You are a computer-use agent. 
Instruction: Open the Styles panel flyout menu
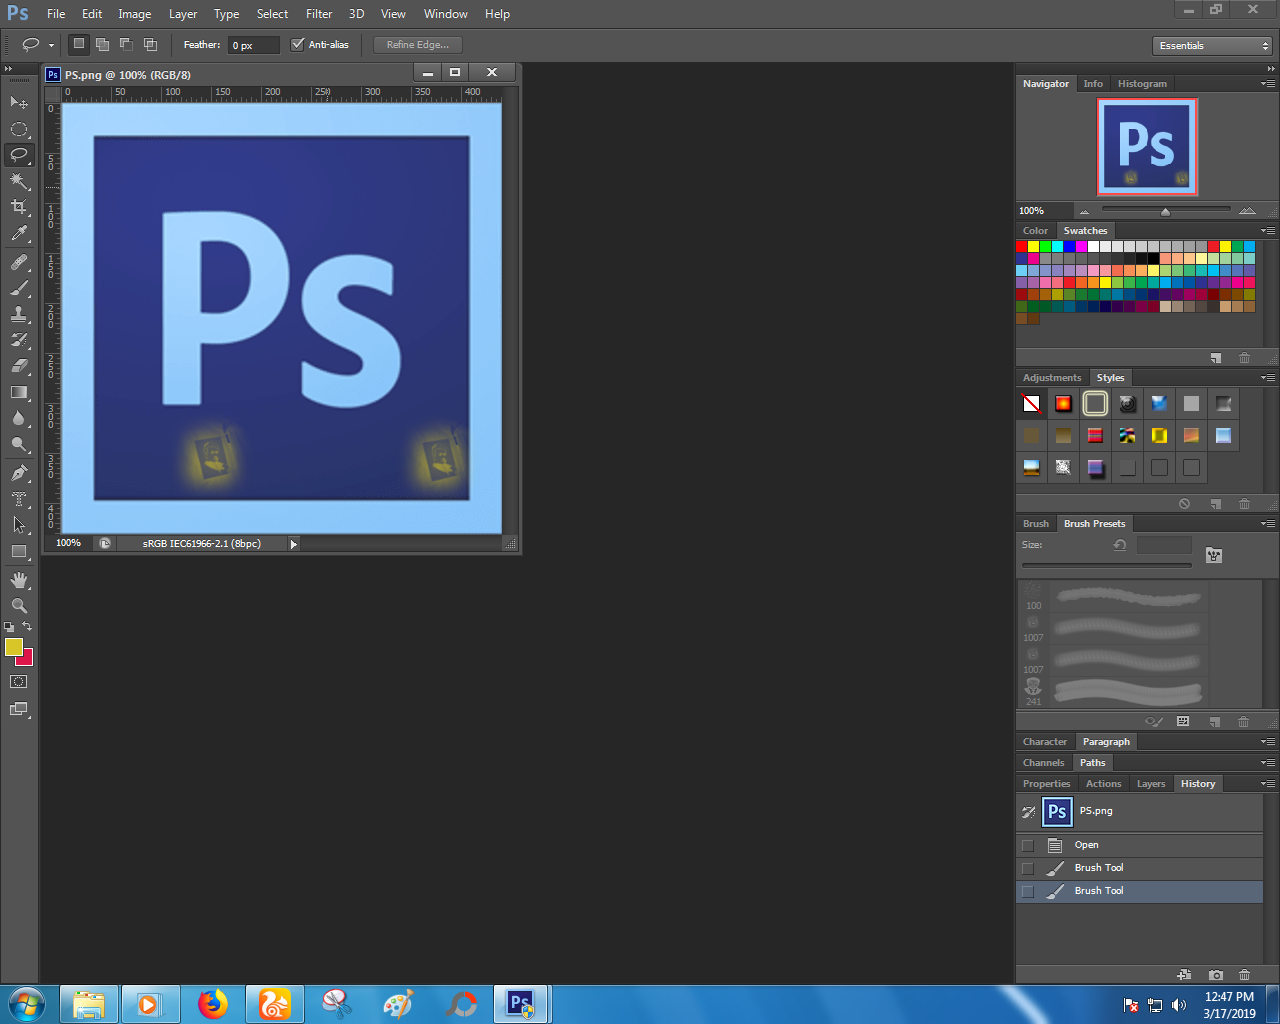click(x=1267, y=378)
